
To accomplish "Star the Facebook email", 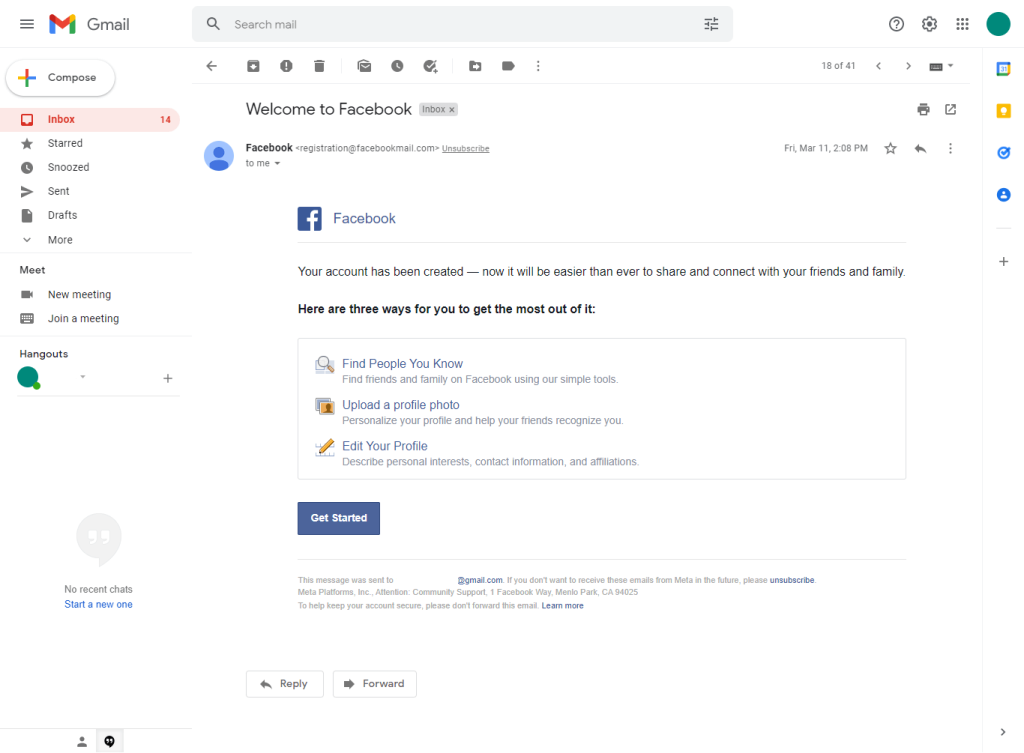I will [x=890, y=148].
